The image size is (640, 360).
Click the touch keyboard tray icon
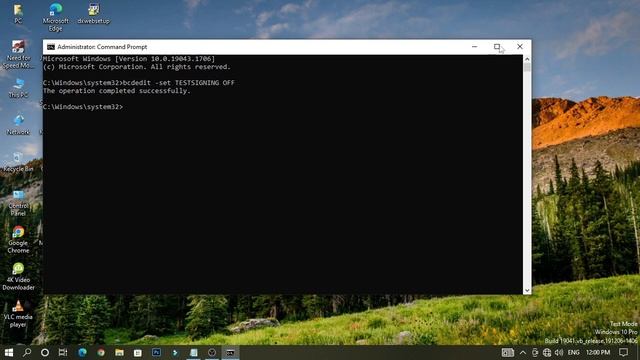click(x=508, y=352)
